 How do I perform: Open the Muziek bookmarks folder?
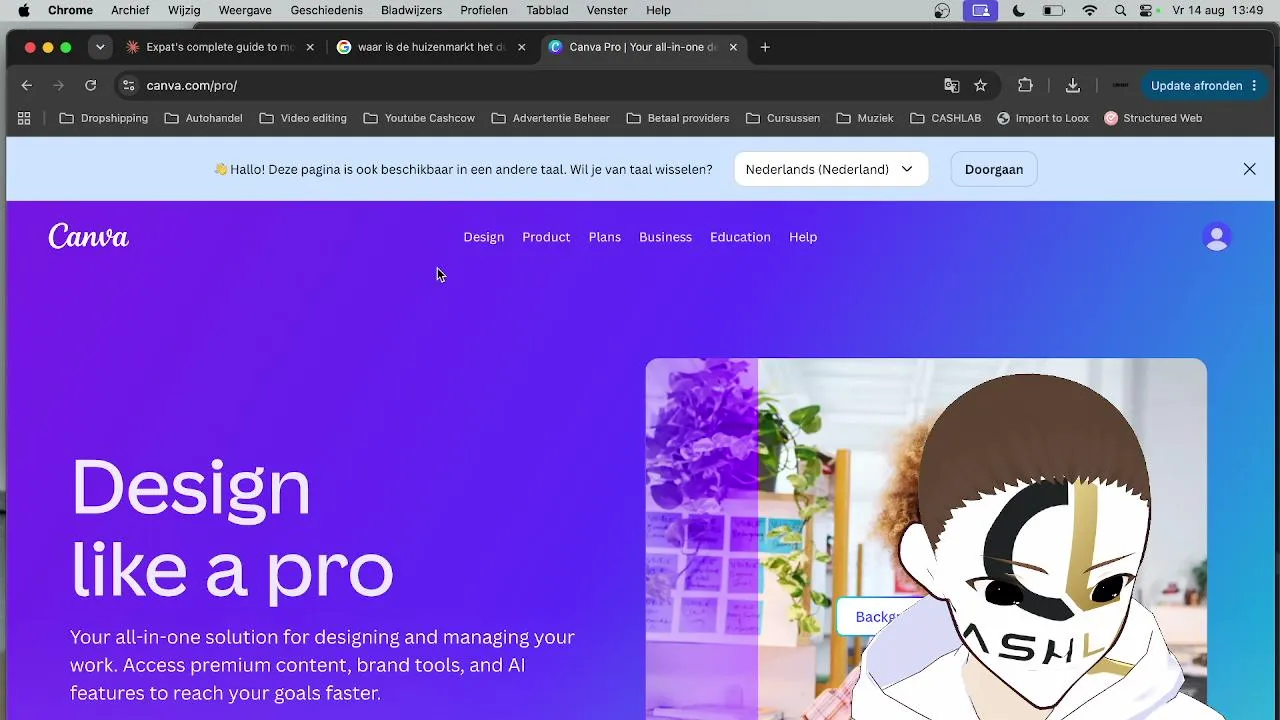pyautogui.click(x=865, y=118)
